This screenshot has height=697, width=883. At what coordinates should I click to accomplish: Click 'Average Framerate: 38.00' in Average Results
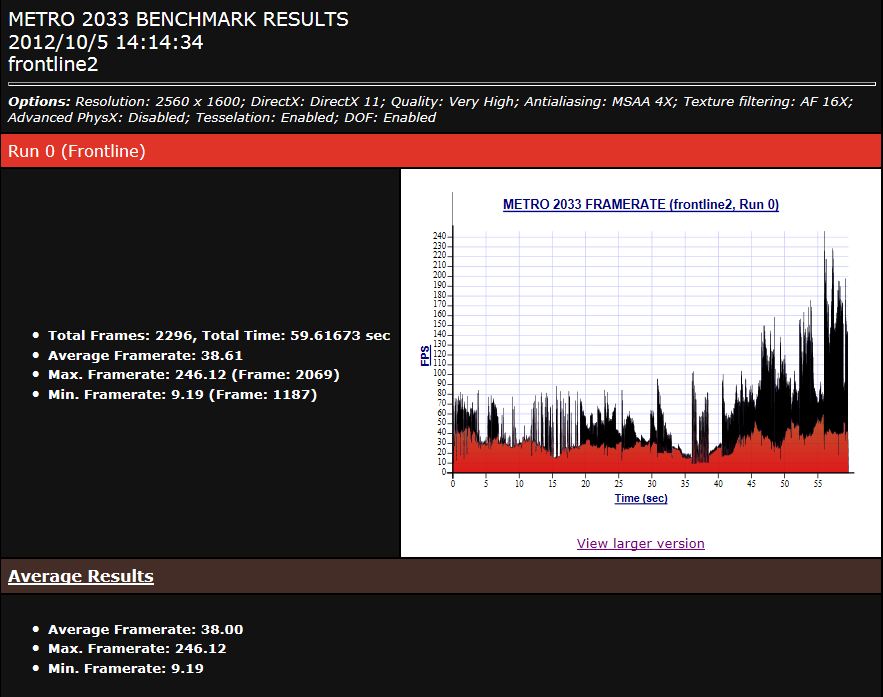(145, 629)
